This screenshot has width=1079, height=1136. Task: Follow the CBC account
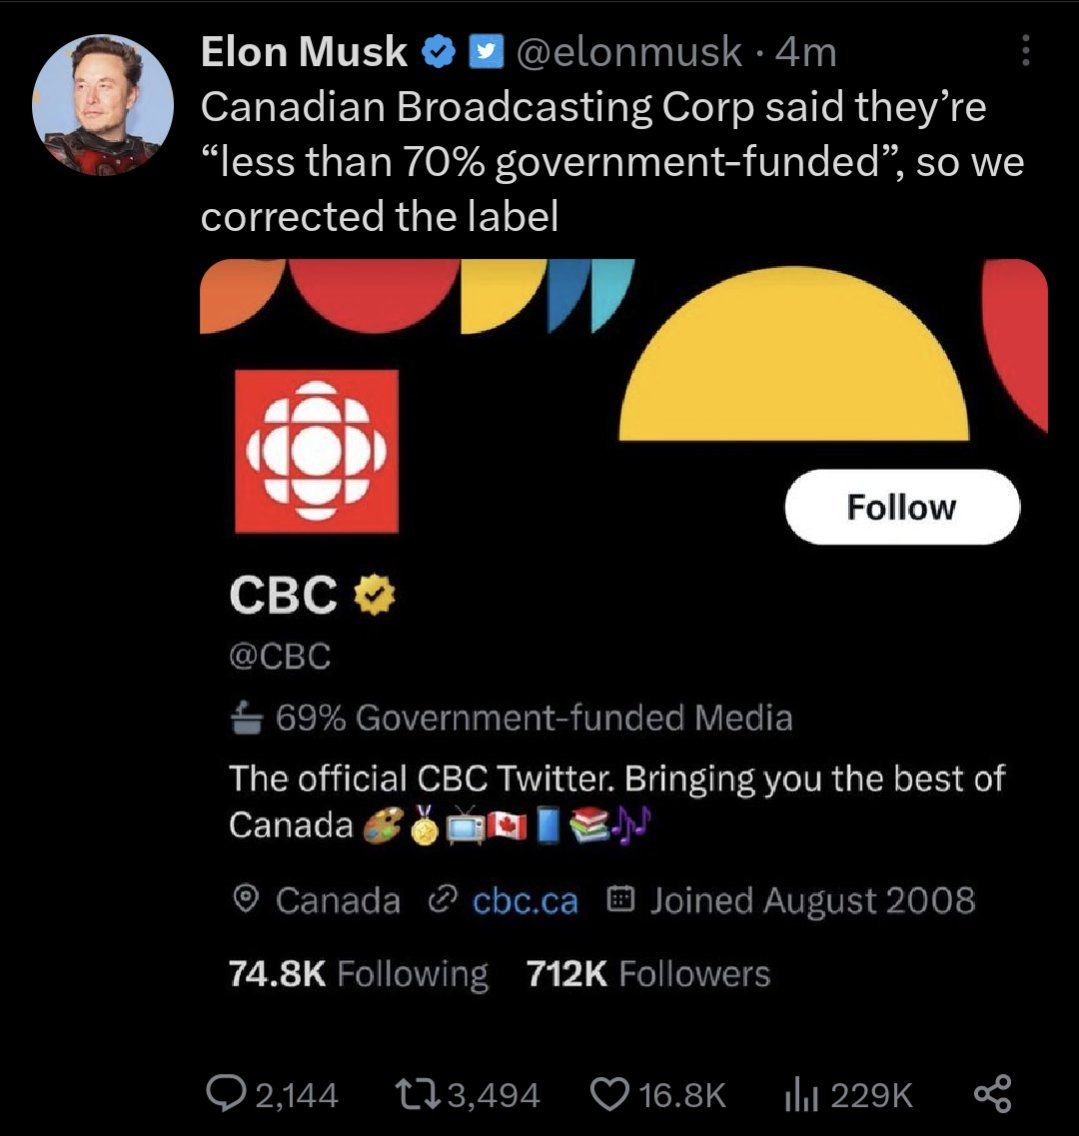901,507
